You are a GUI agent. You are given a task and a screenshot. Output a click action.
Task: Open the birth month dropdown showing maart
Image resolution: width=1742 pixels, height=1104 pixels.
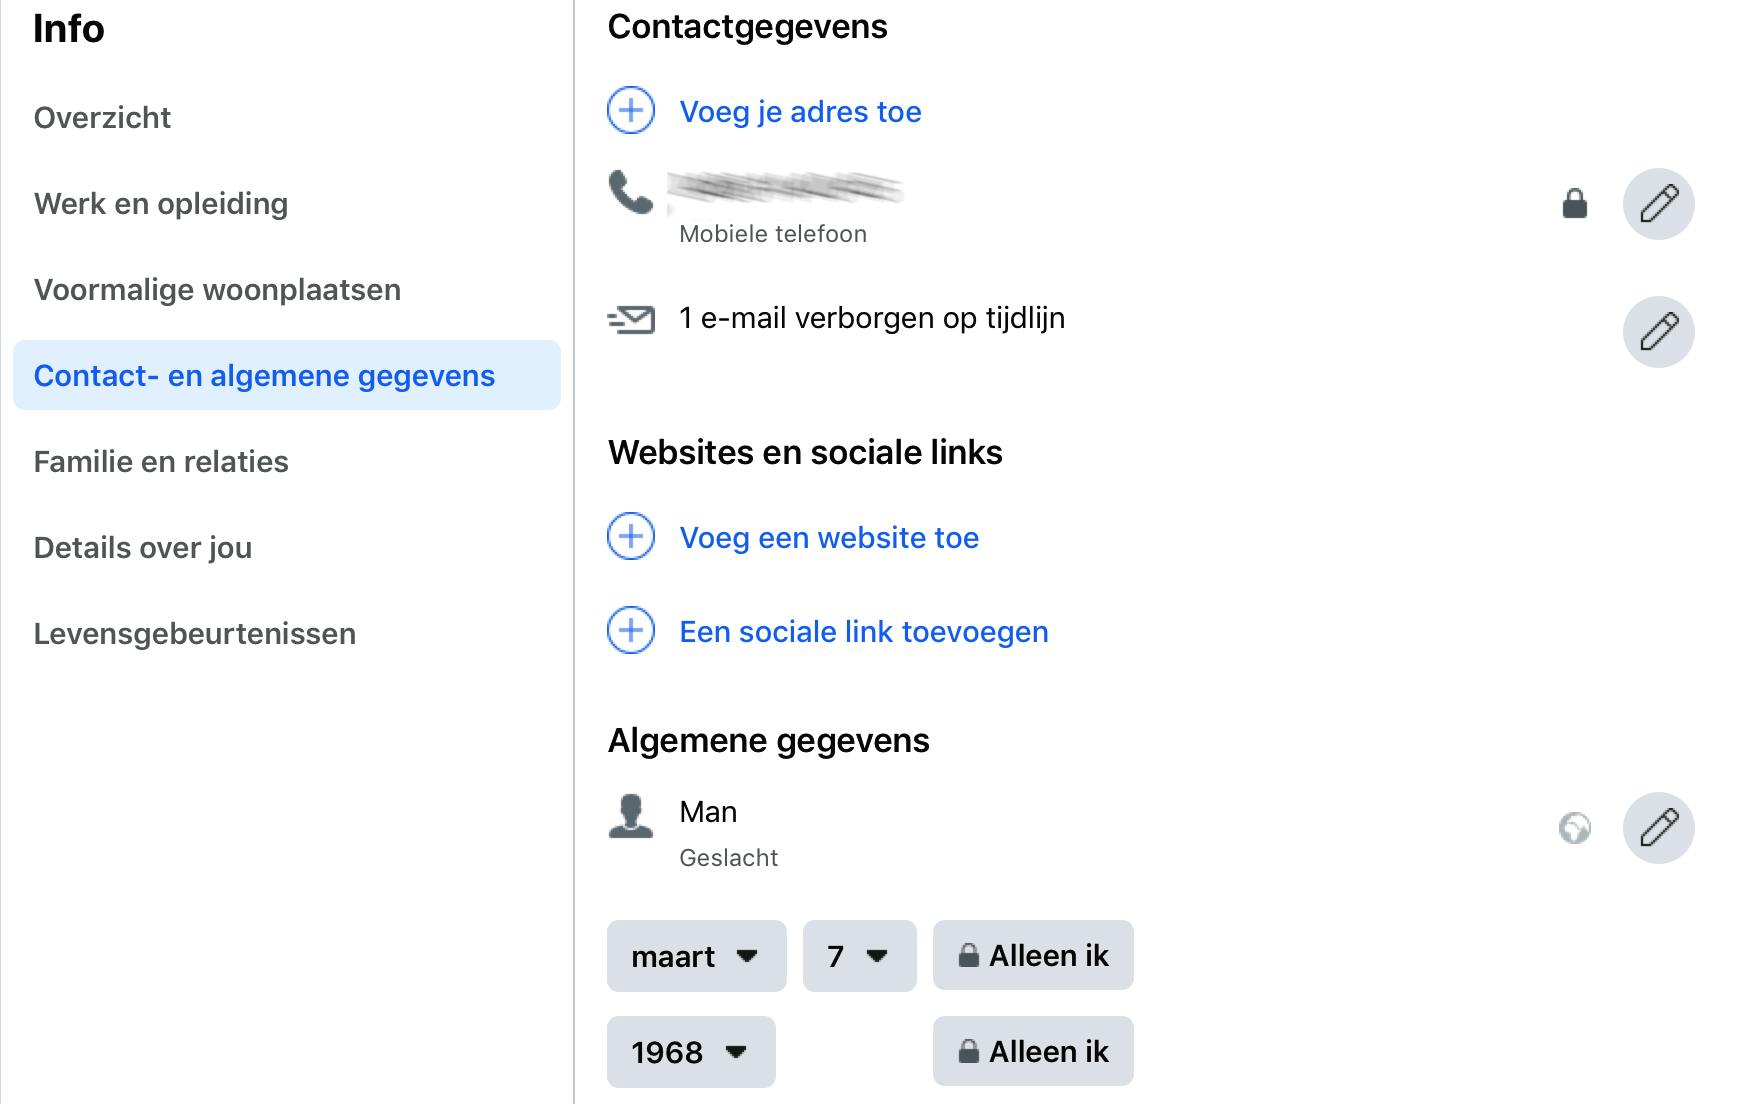(x=696, y=956)
